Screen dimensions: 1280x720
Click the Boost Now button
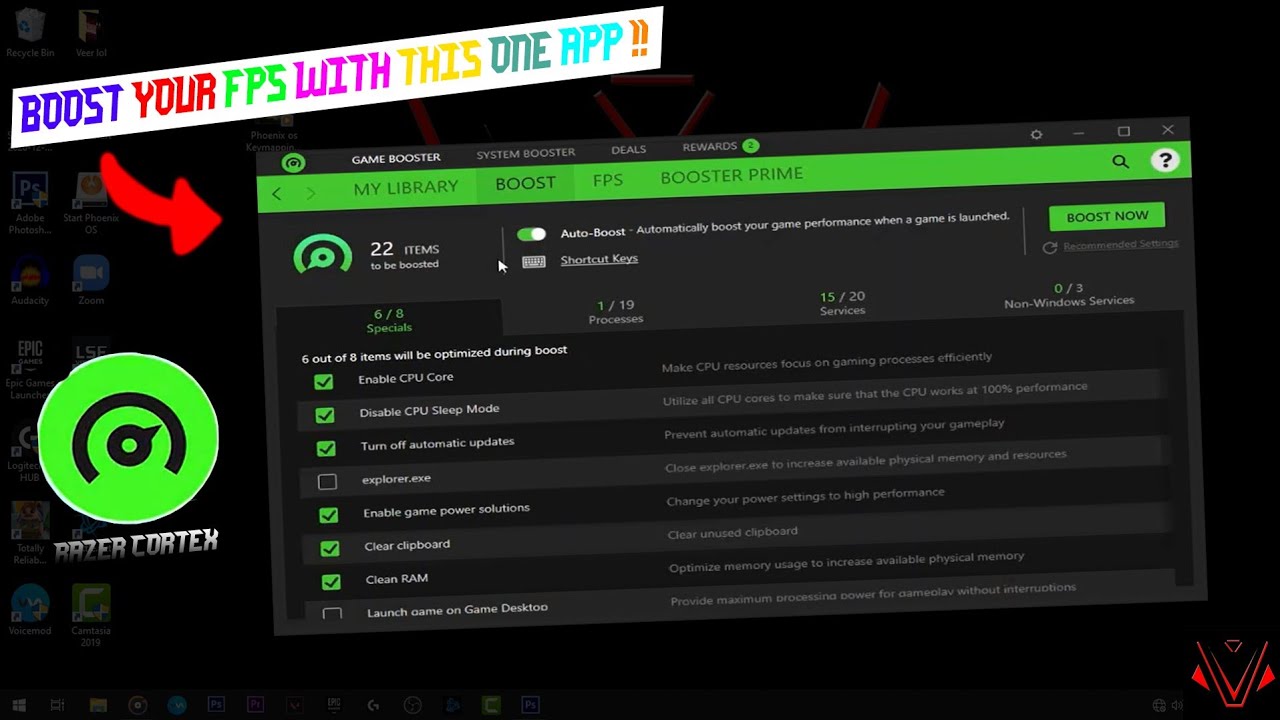click(1107, 216)
